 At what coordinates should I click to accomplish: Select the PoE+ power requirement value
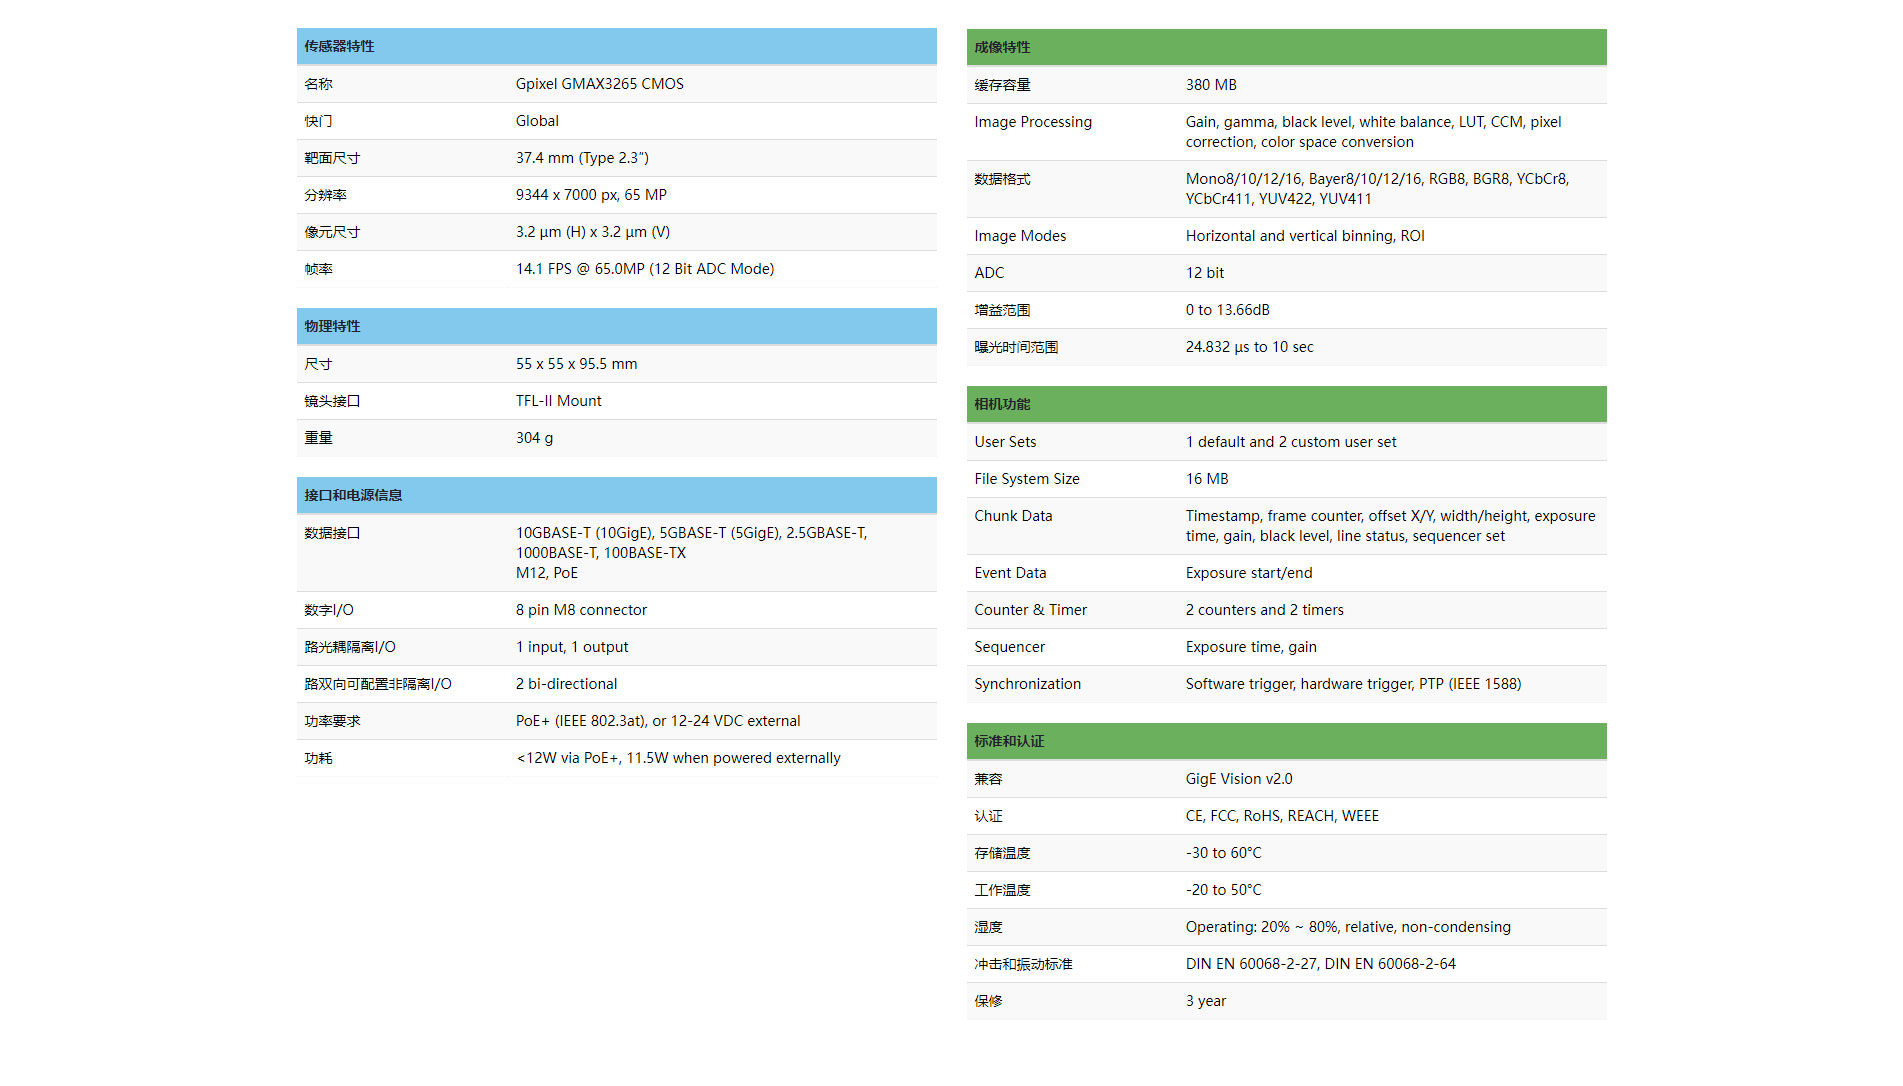coord(657,720)
